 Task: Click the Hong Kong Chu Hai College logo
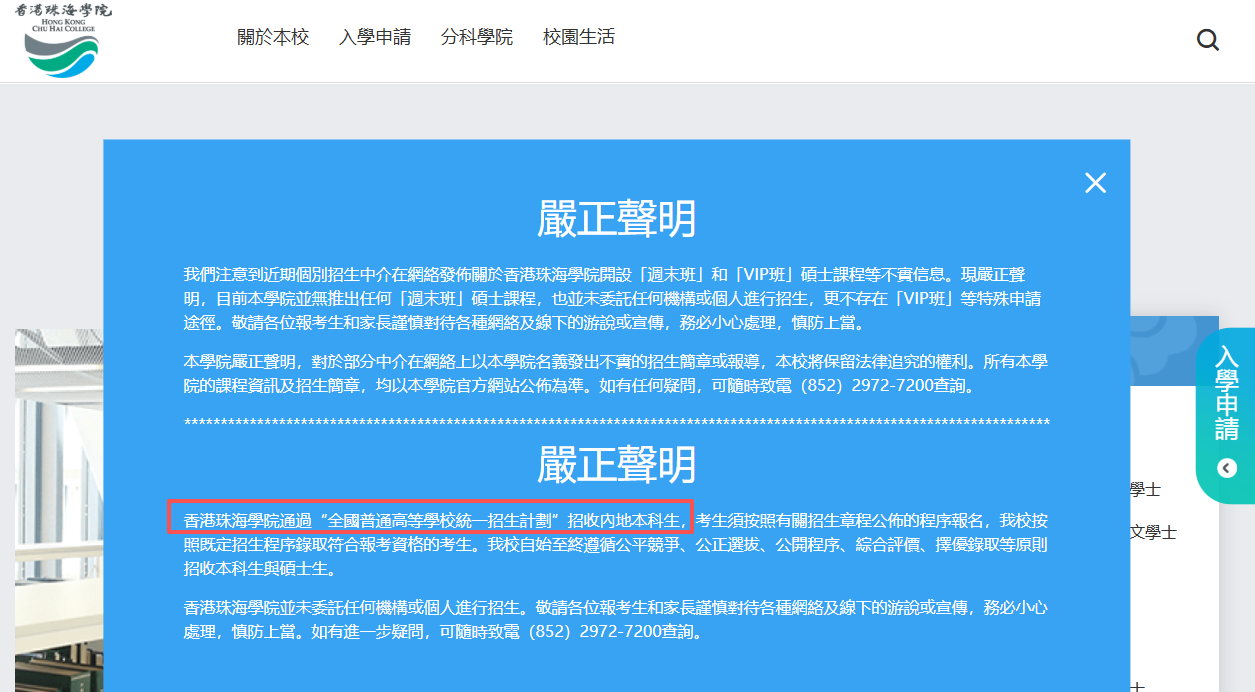pos(62,45)
